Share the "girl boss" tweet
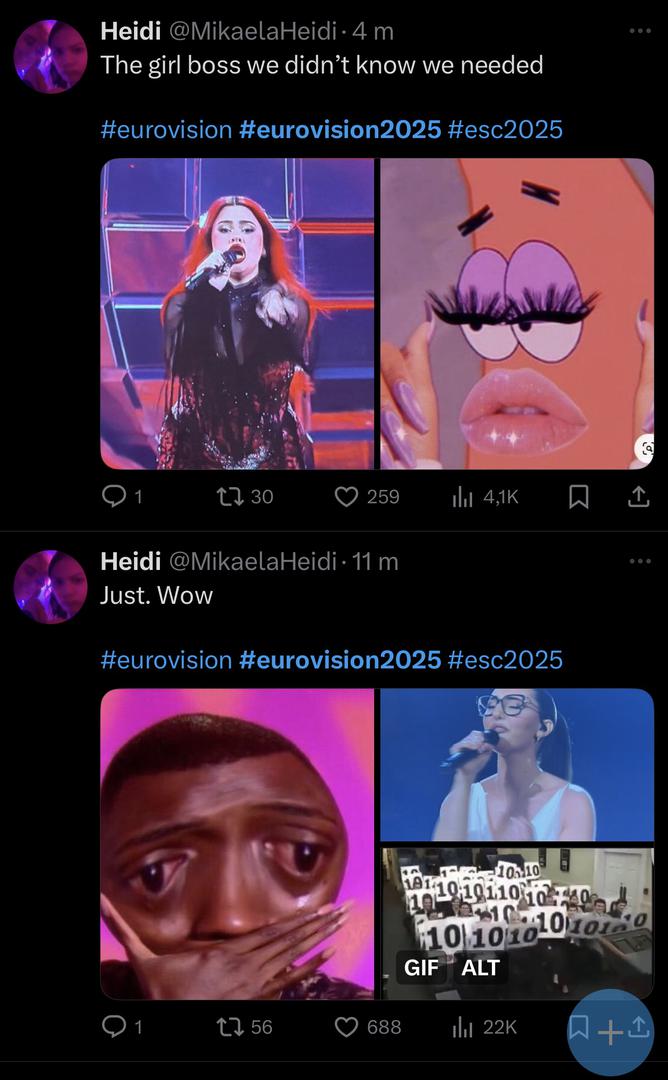This screenshot has height=1080, width=668. pos(637,496)
